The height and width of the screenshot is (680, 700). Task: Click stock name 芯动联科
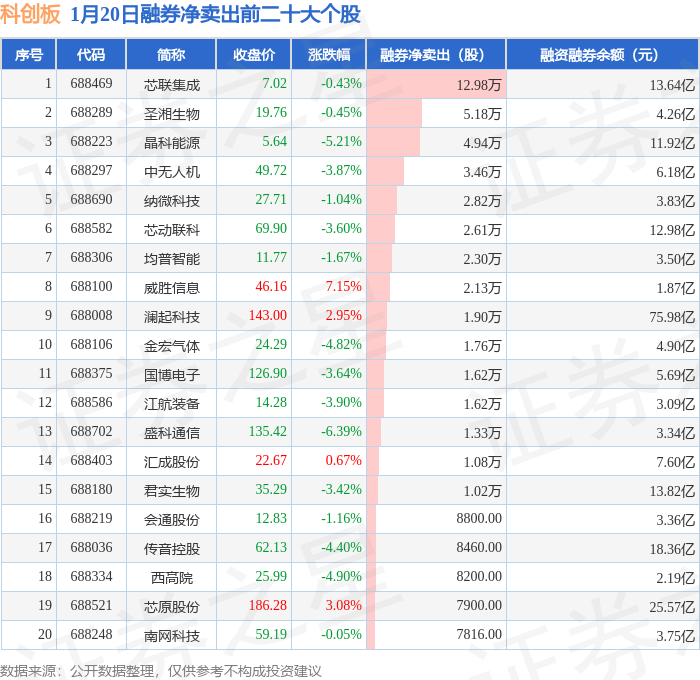[171, 230]
